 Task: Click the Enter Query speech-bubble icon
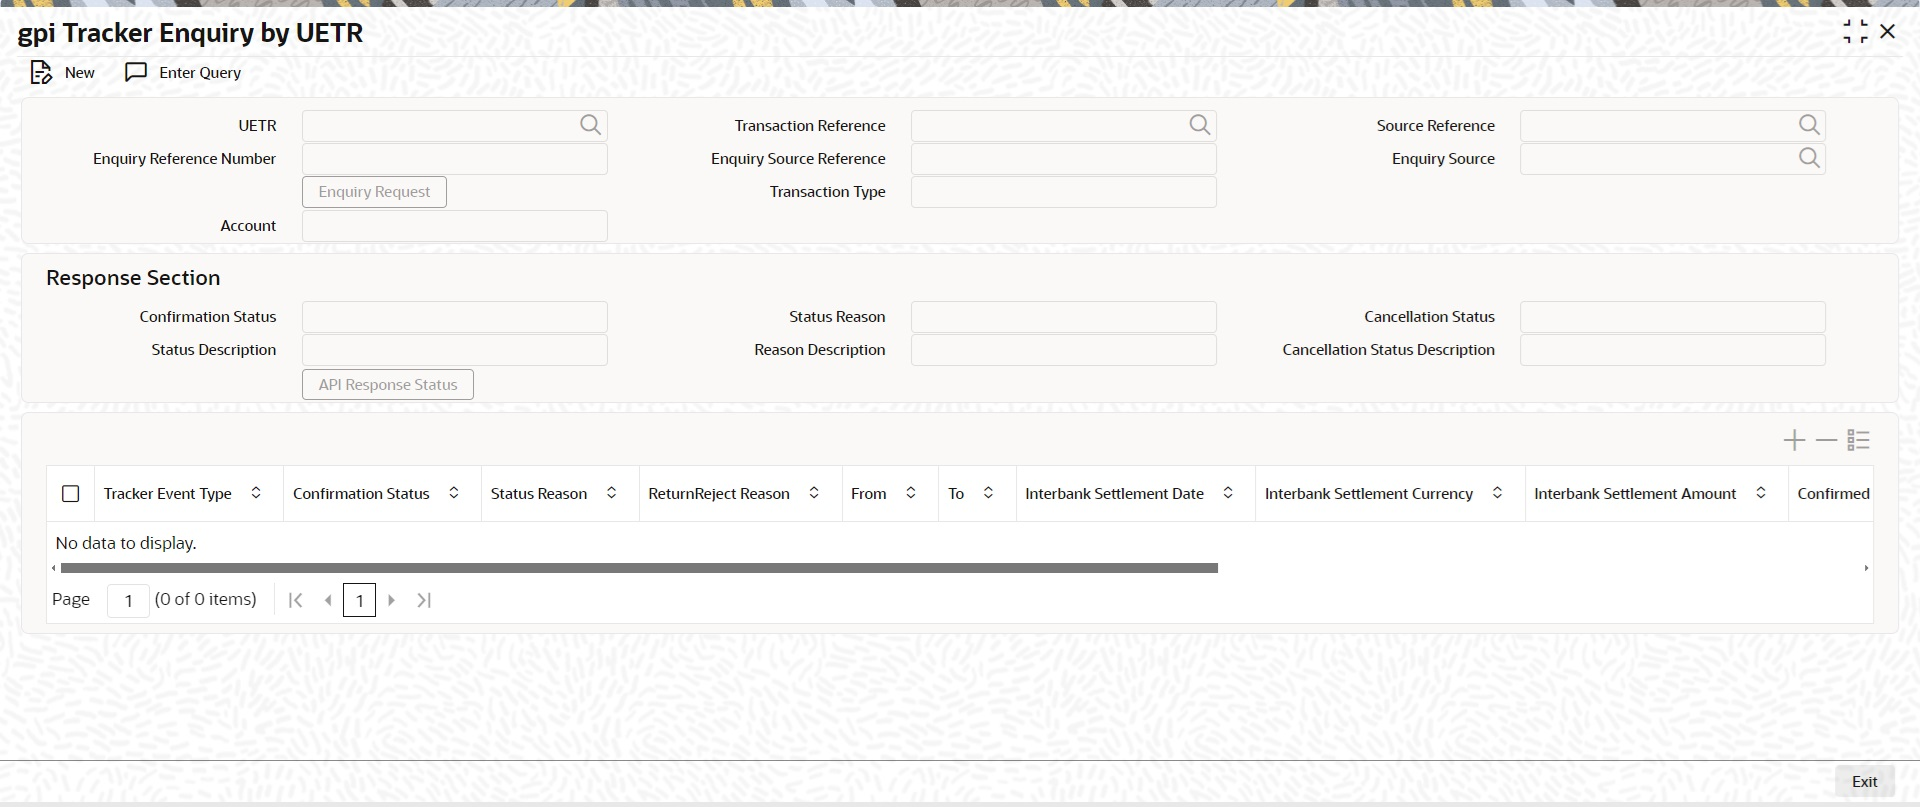click(x=136, y=73)
